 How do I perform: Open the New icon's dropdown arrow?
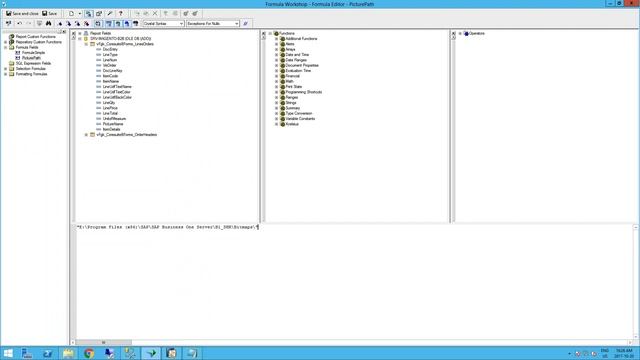point(80,13)
